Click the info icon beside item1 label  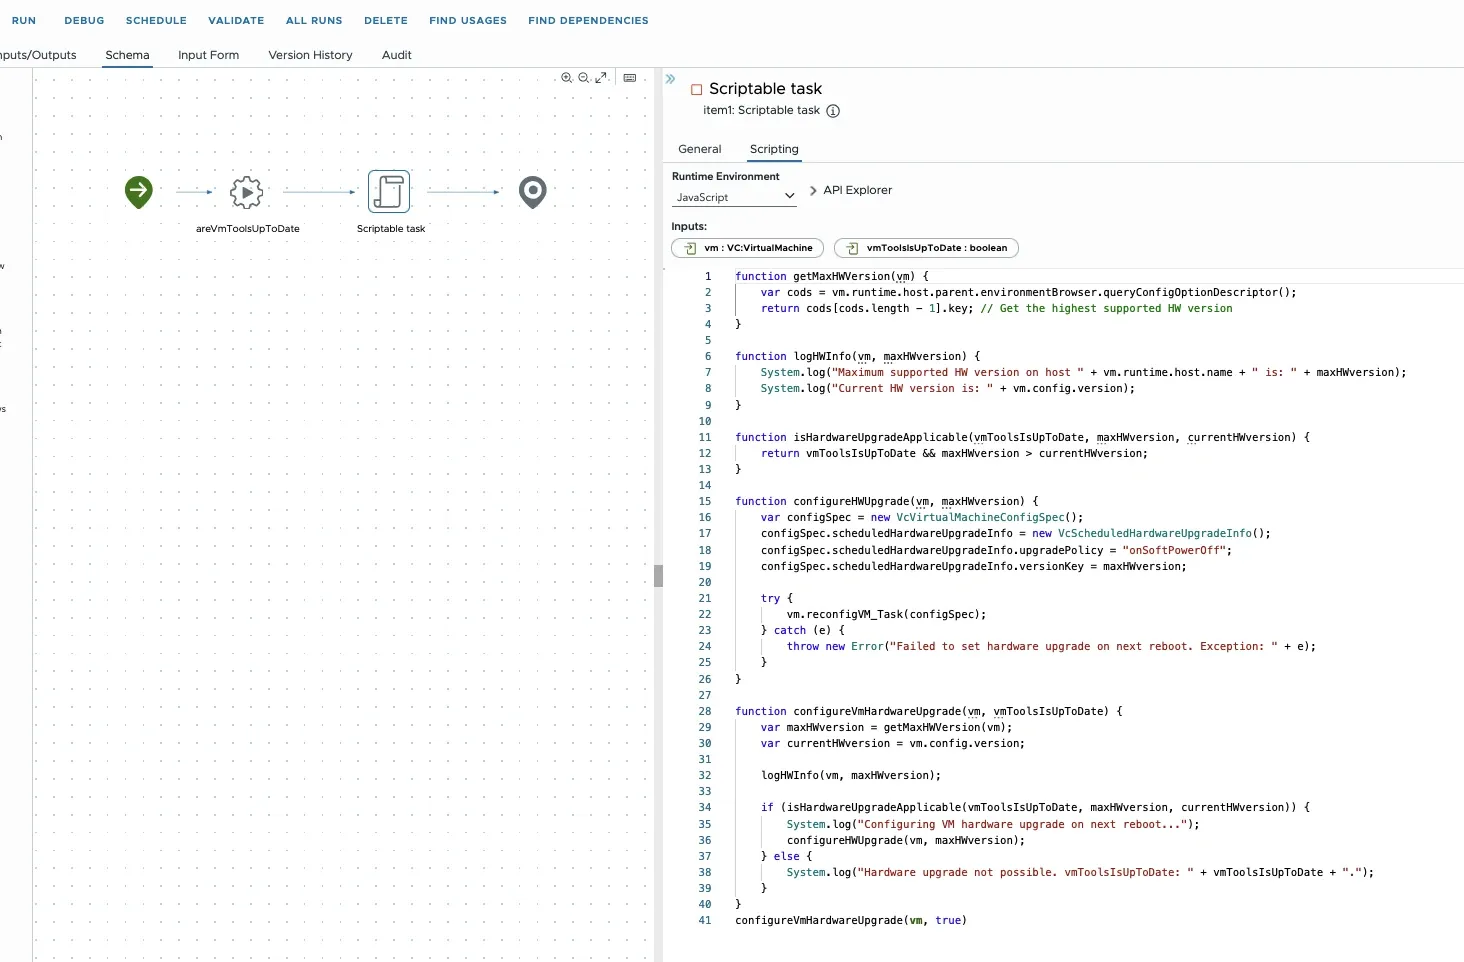(833, 111)
